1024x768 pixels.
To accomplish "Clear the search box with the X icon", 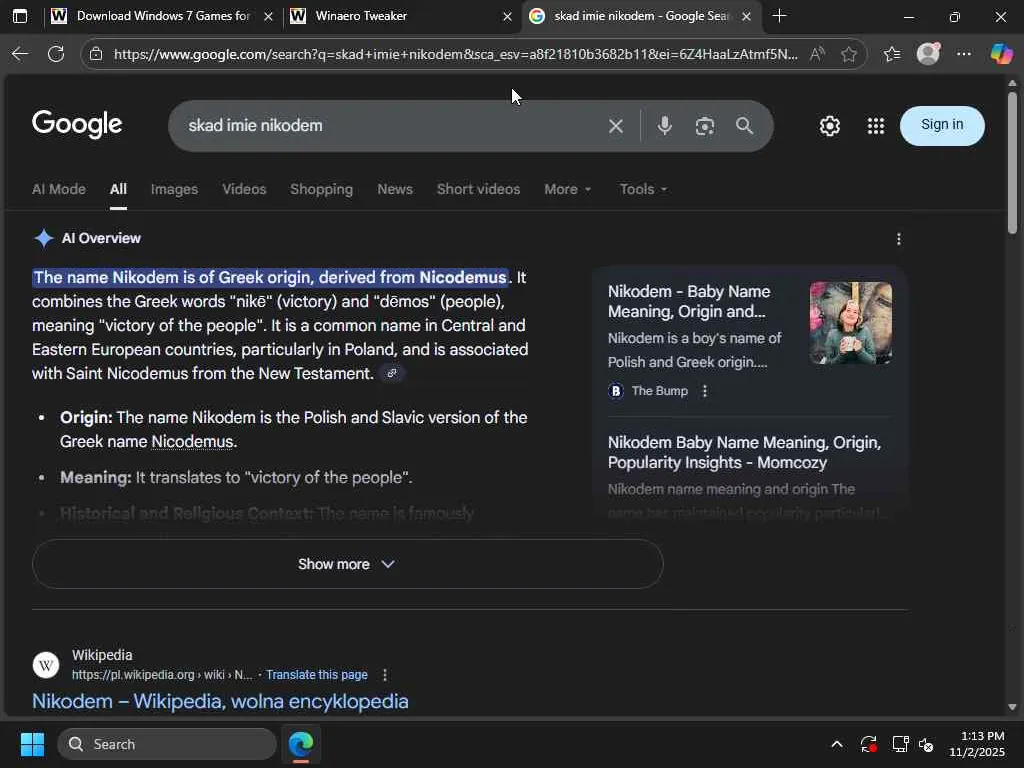I will click(616, 126).
